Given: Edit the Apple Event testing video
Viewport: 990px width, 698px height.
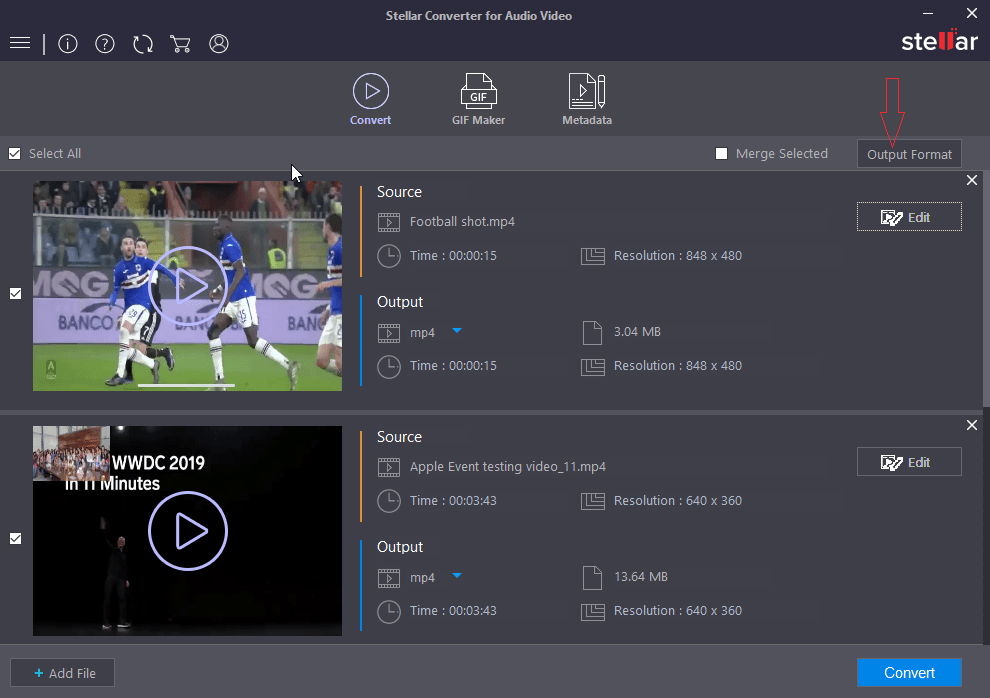Looking at the screenshot, I should pyautogui.click(x=909, y=462).
